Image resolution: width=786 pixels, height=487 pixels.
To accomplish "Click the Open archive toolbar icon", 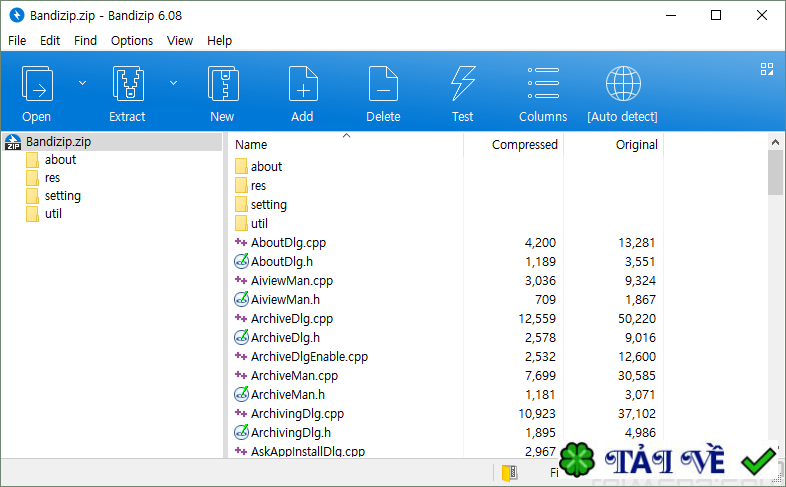I will click(37, 85).
